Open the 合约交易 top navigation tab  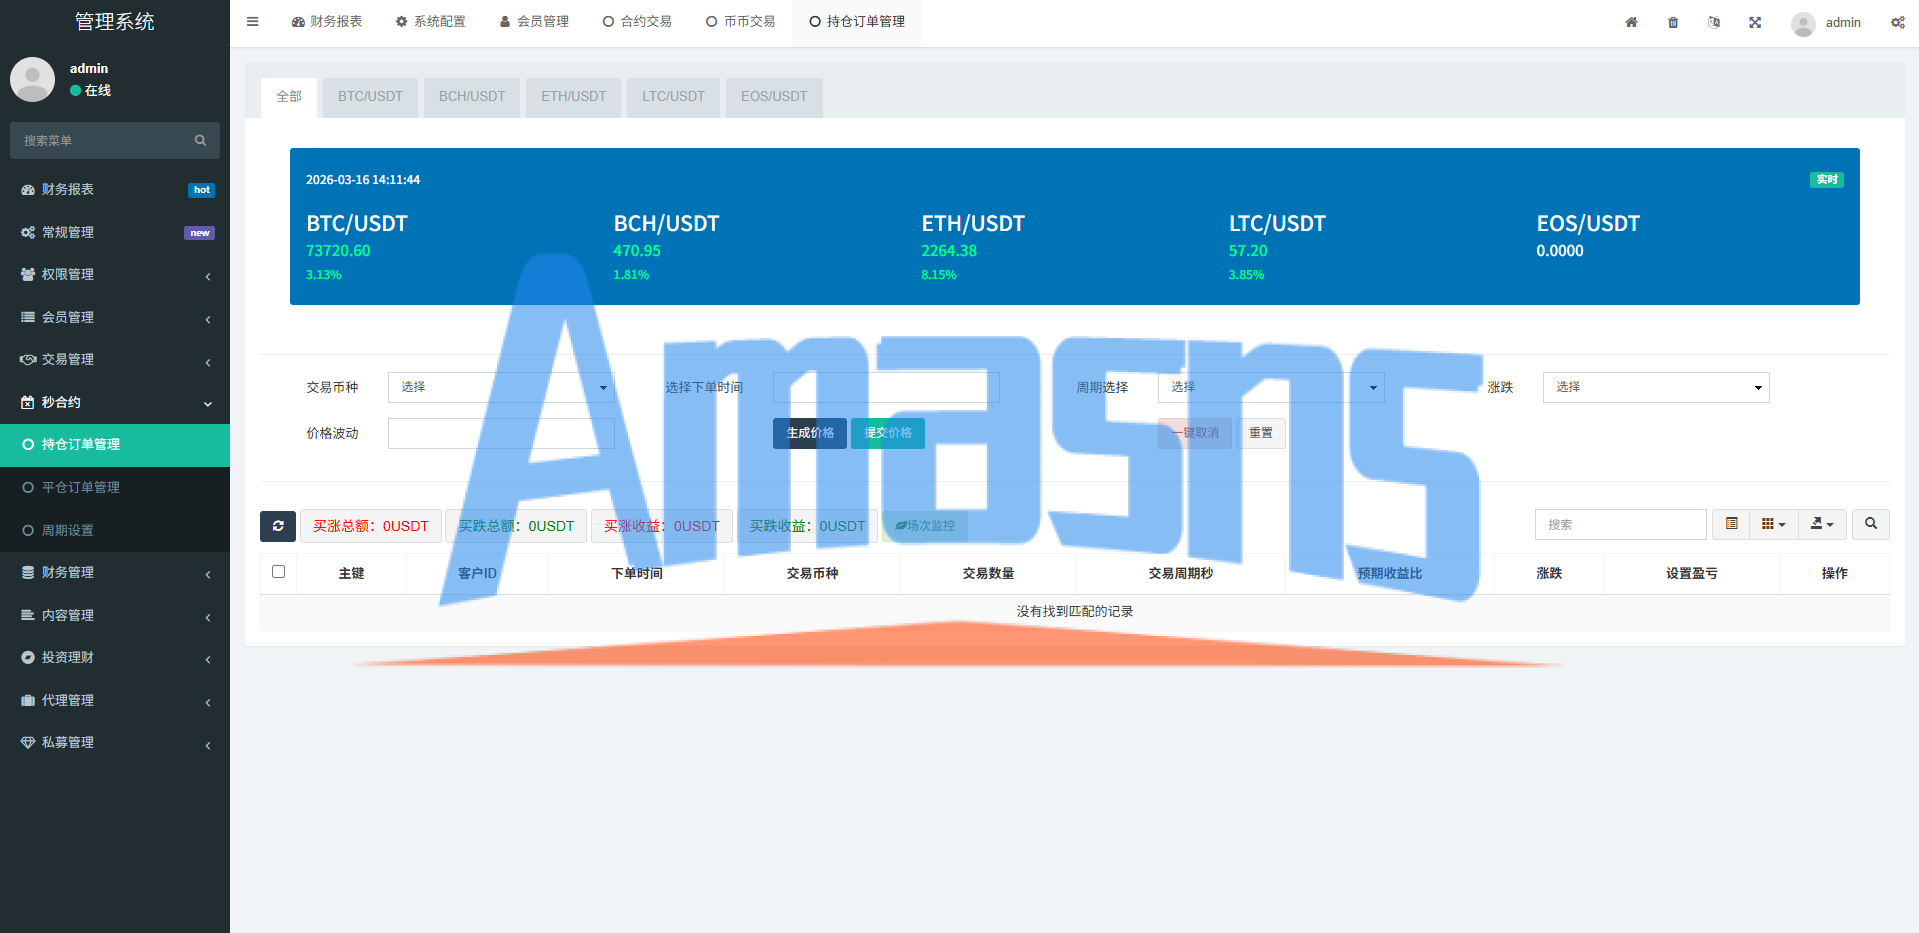pos(637,22)
